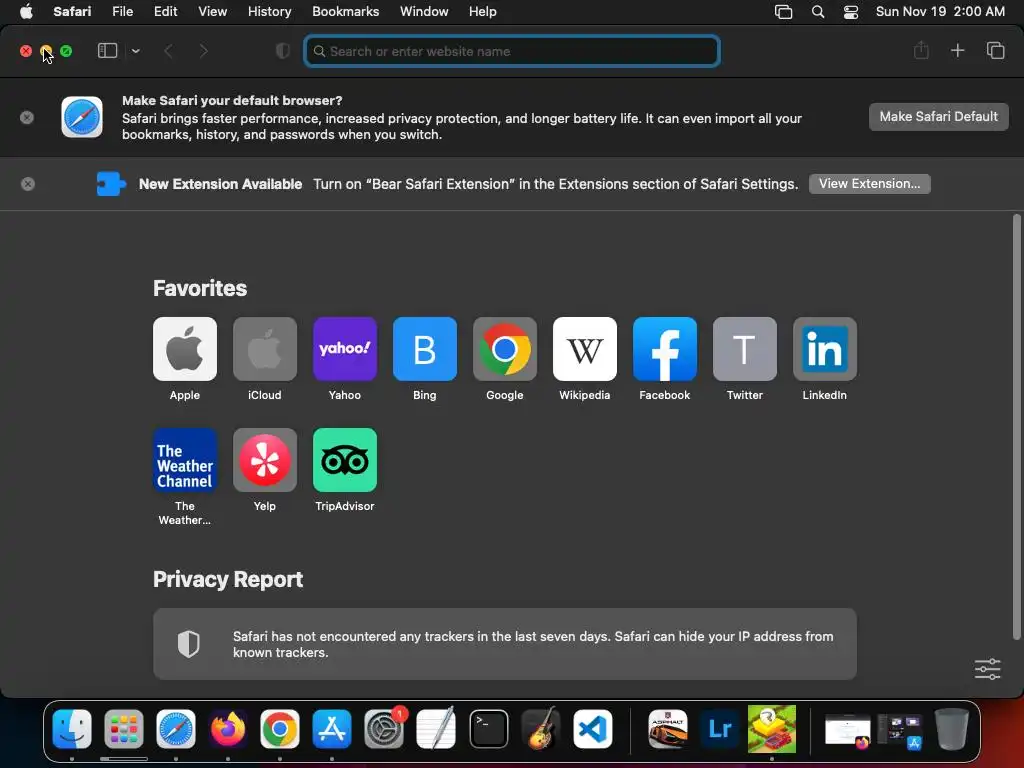Screen dimensions: 1024x768
Task: Open the TripAdvisor favorite
Action: click(x=345, y=460)
